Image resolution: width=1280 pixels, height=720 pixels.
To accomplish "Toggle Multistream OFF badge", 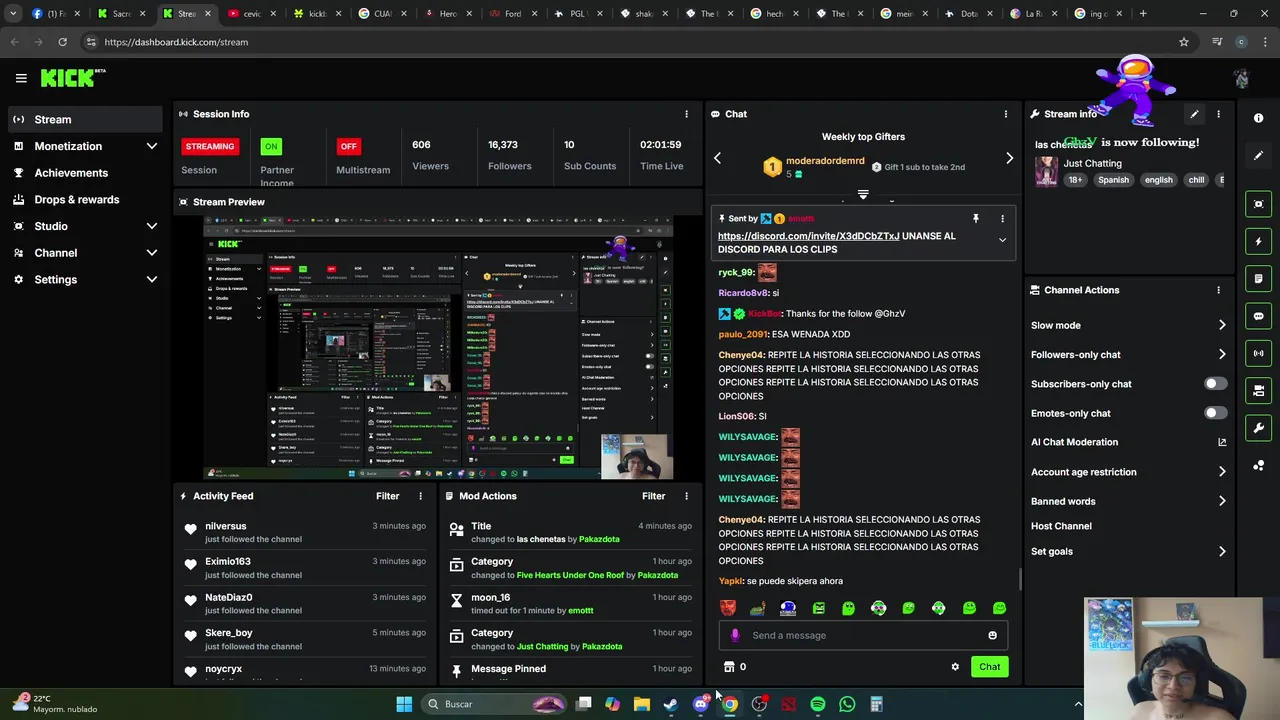I will tap(348, 146).
